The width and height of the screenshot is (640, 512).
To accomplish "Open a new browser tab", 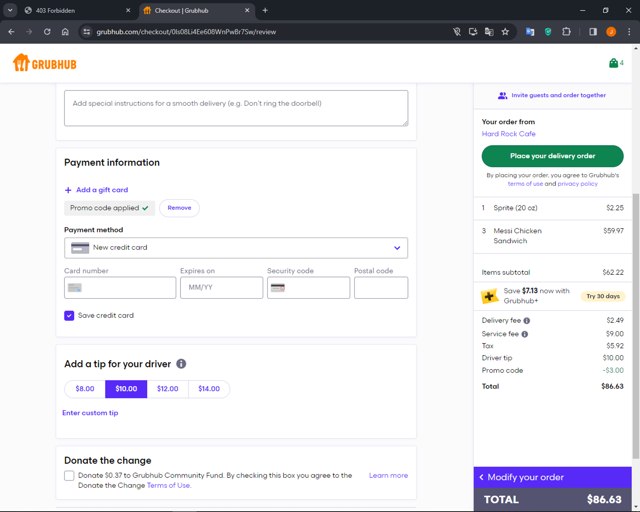I will pos(265,10).
